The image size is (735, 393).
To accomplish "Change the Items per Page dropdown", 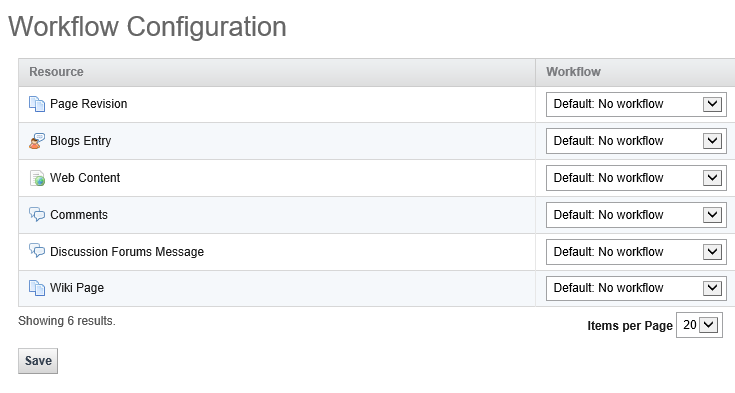I will pyautogui.click(x=699, y=325).
